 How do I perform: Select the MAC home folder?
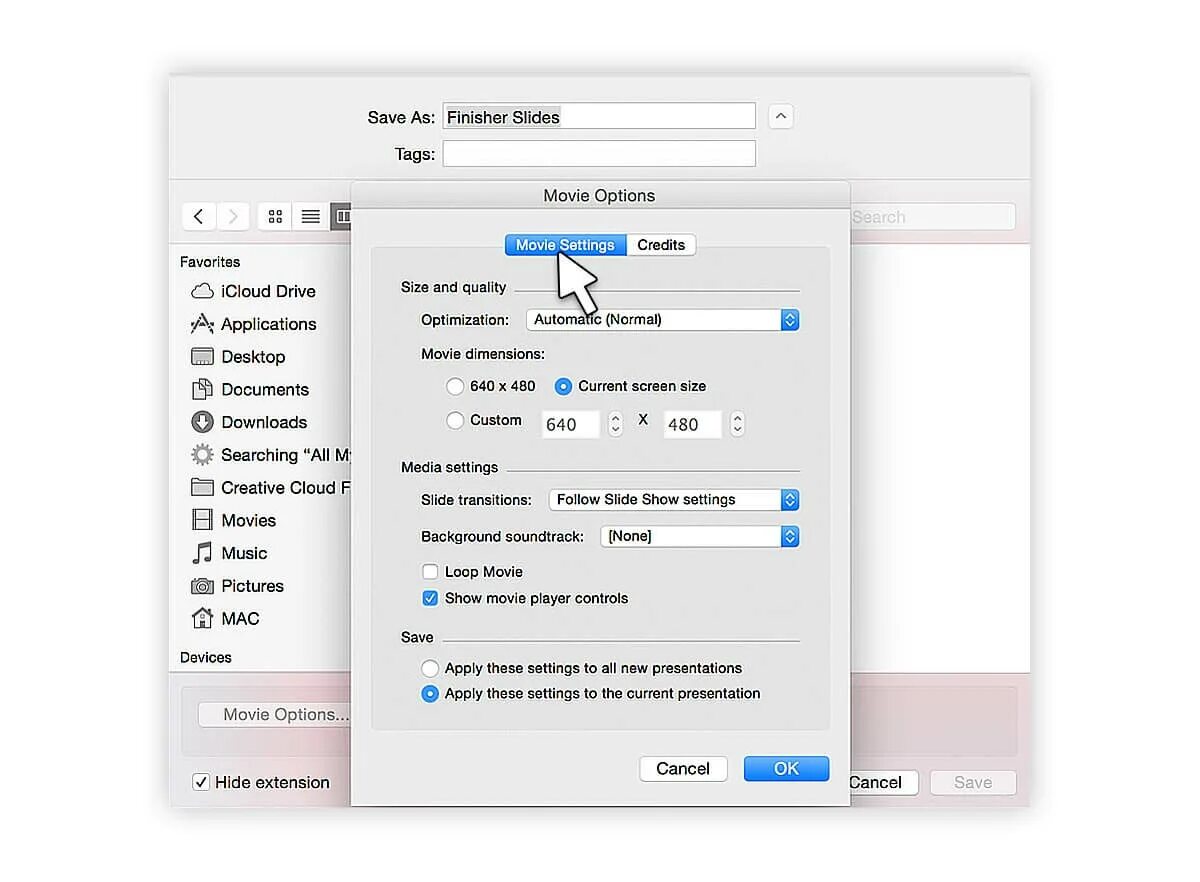click(226, 619)
